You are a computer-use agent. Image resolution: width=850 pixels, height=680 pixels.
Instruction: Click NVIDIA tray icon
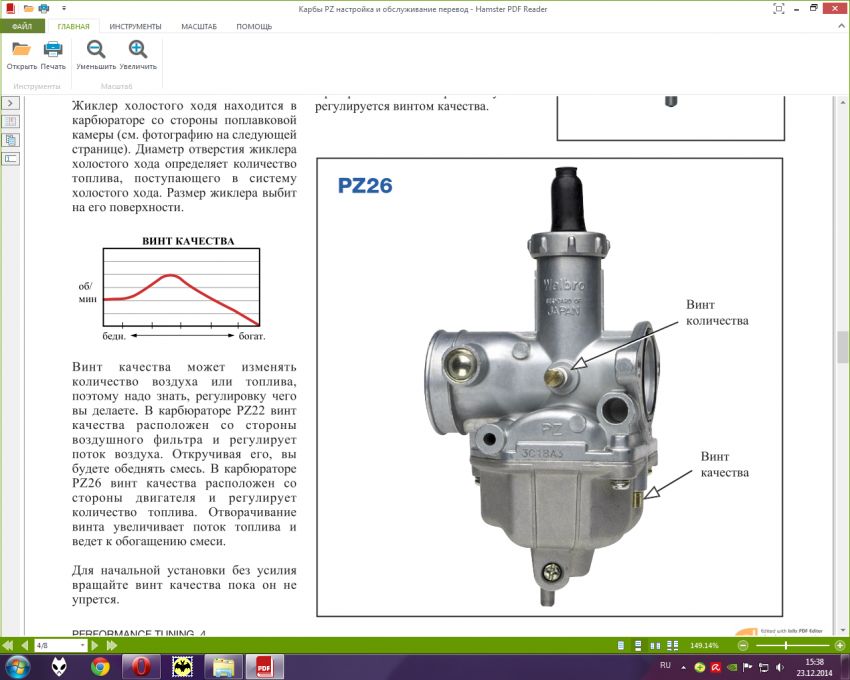[731, 668]
